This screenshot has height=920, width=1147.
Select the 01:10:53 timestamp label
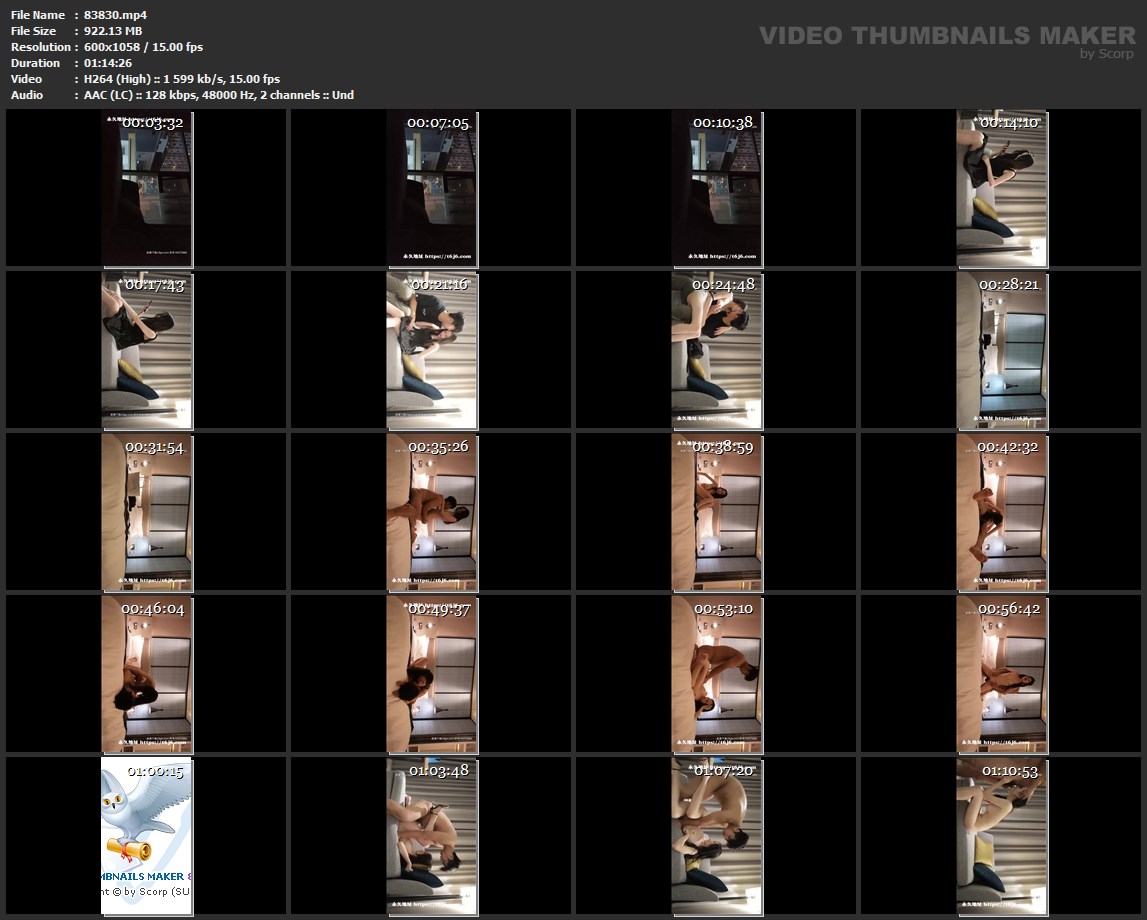click(x=1009, y=771)
